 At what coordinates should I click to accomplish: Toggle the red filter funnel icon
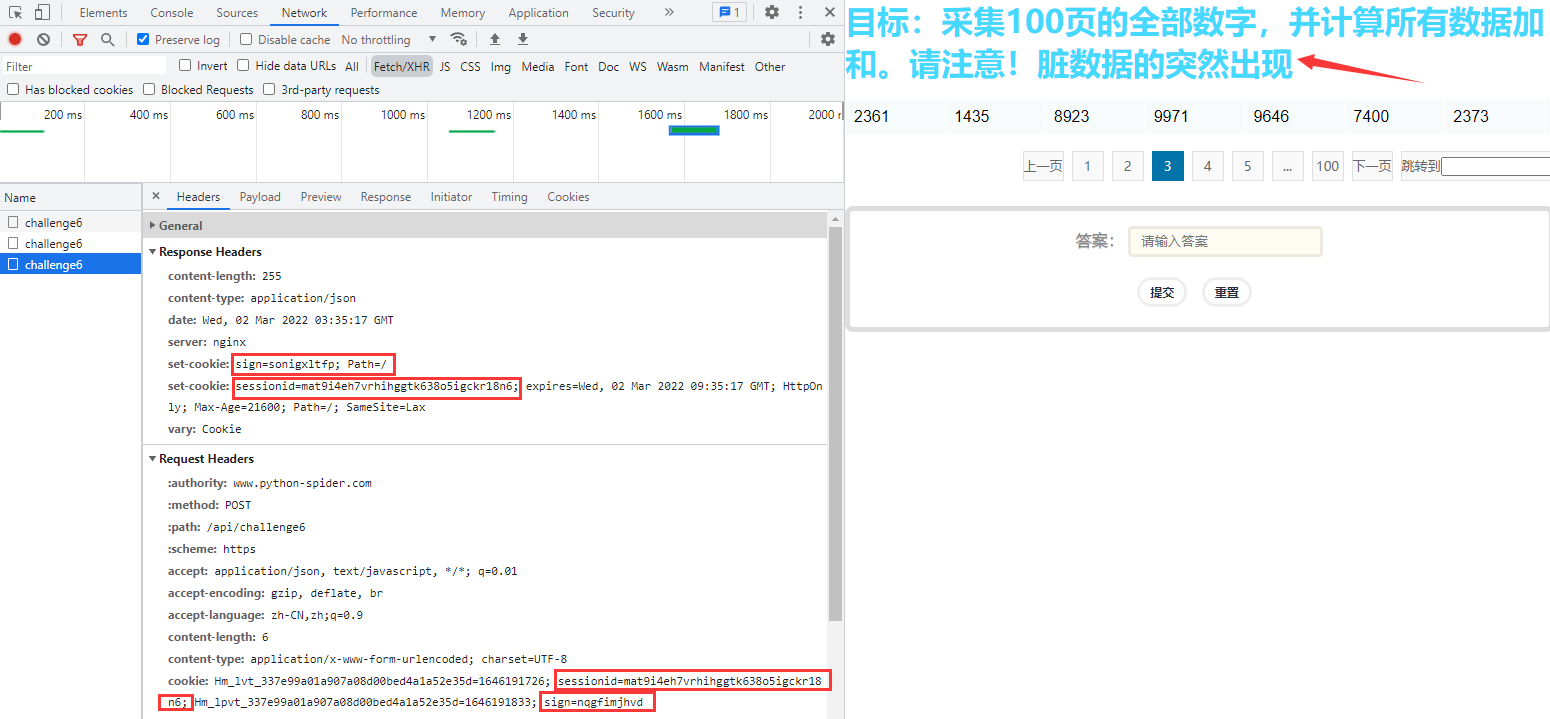point(80,39)
